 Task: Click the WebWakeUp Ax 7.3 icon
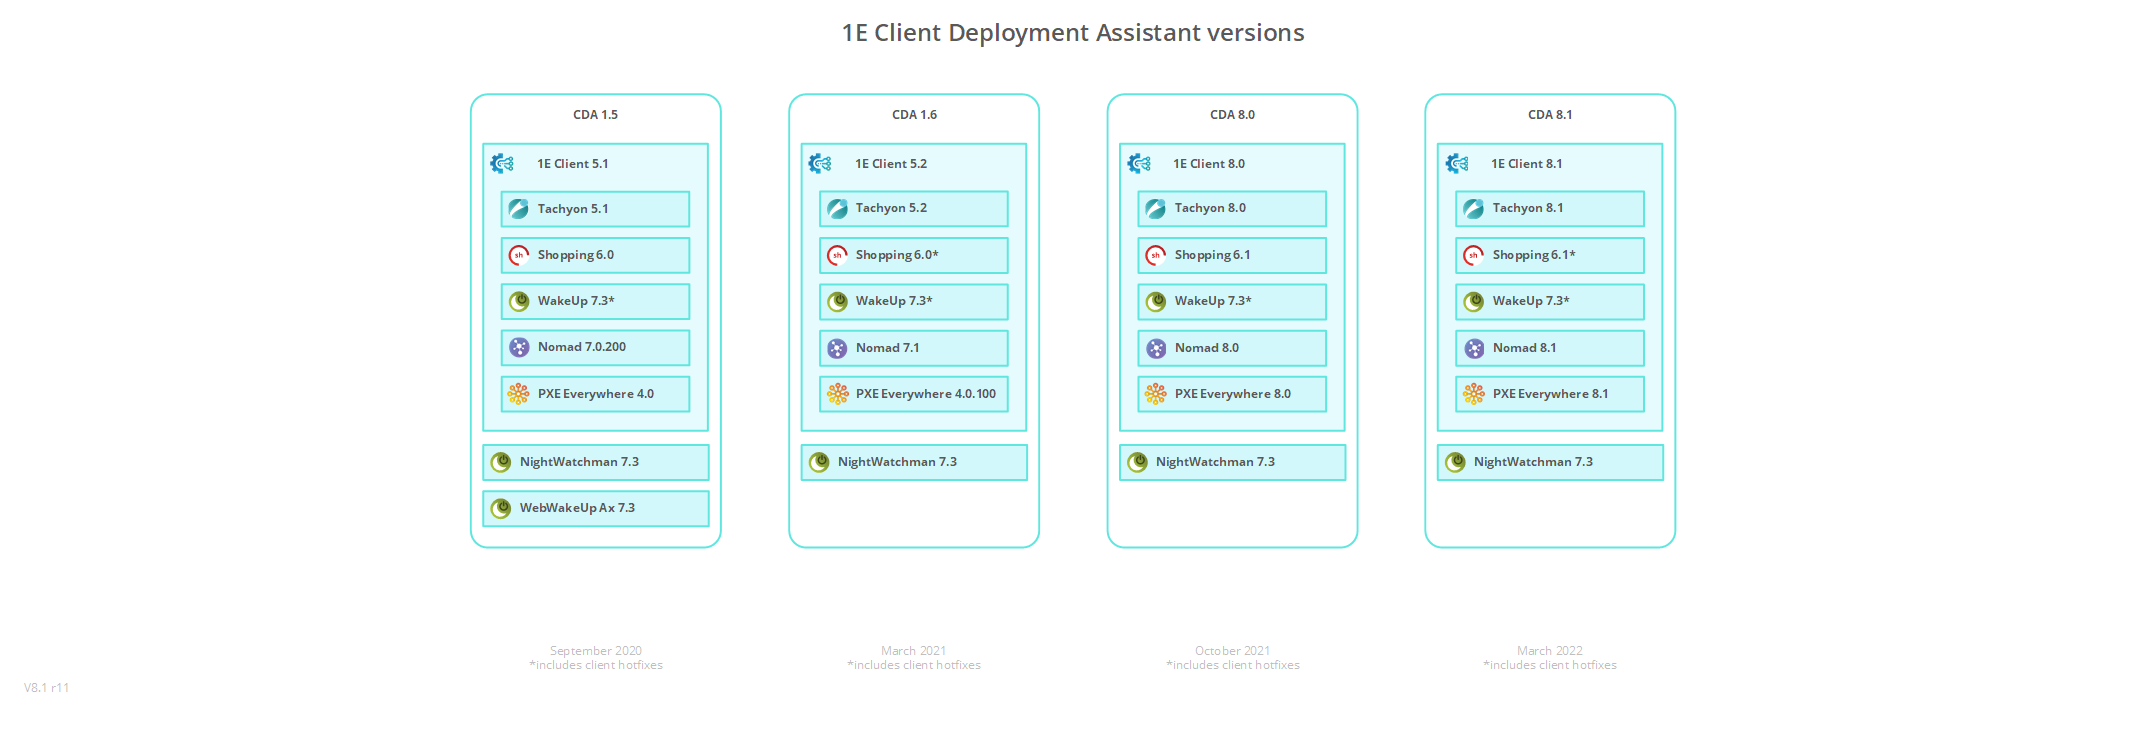point(501,508)
